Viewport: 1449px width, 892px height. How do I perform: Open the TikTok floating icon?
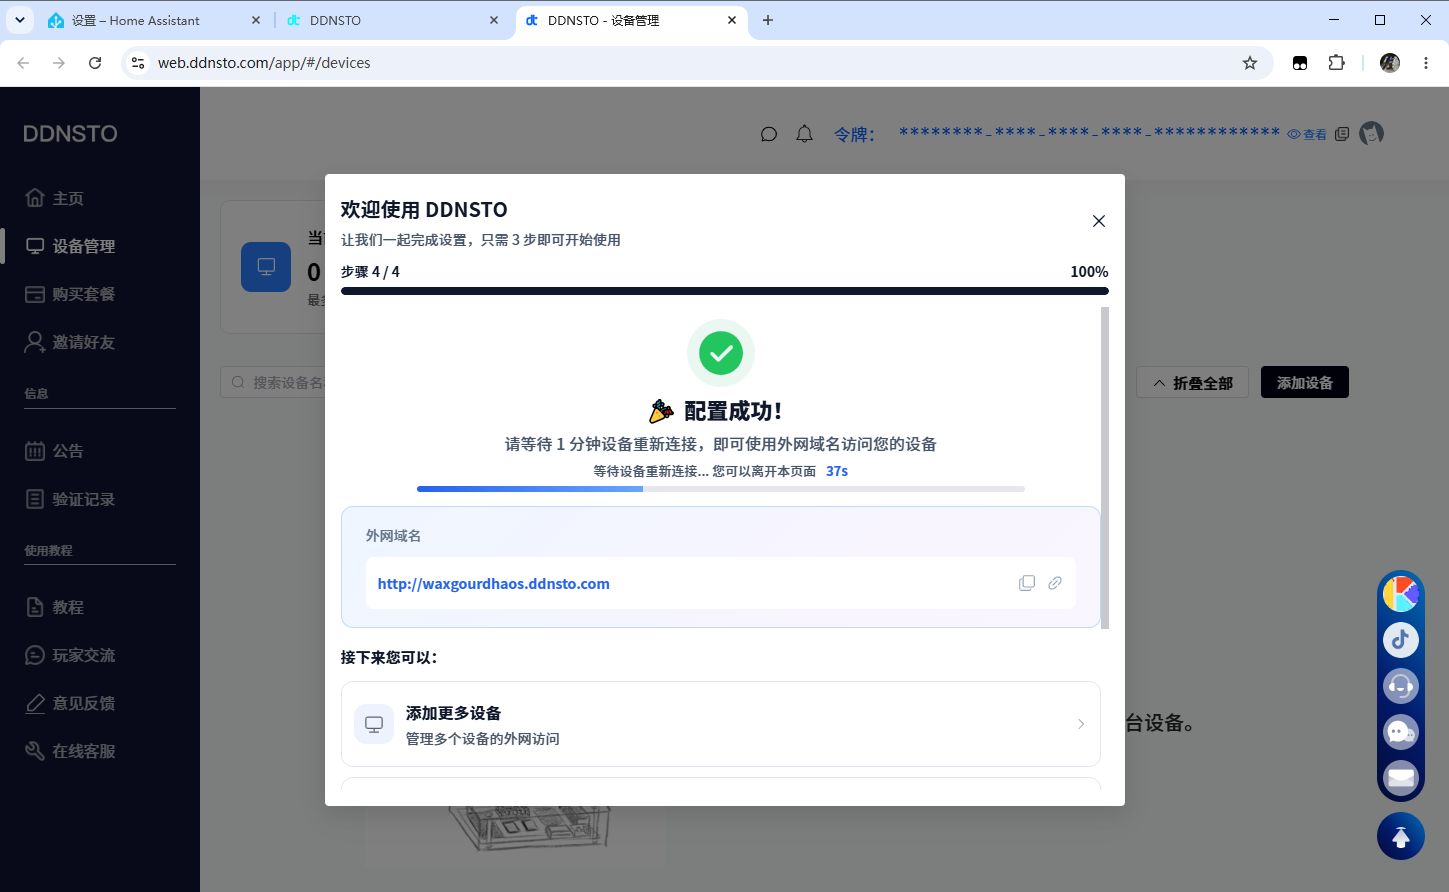pyautogui.click(x=1400, y=640)
